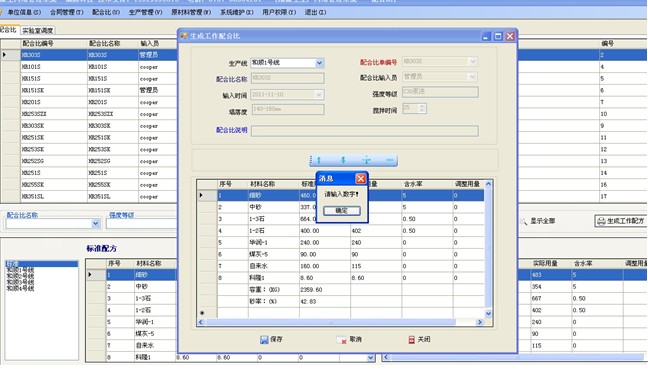Open the 配合比输入员 dropdown
648x369 pixels.
(x=473, y=76)
